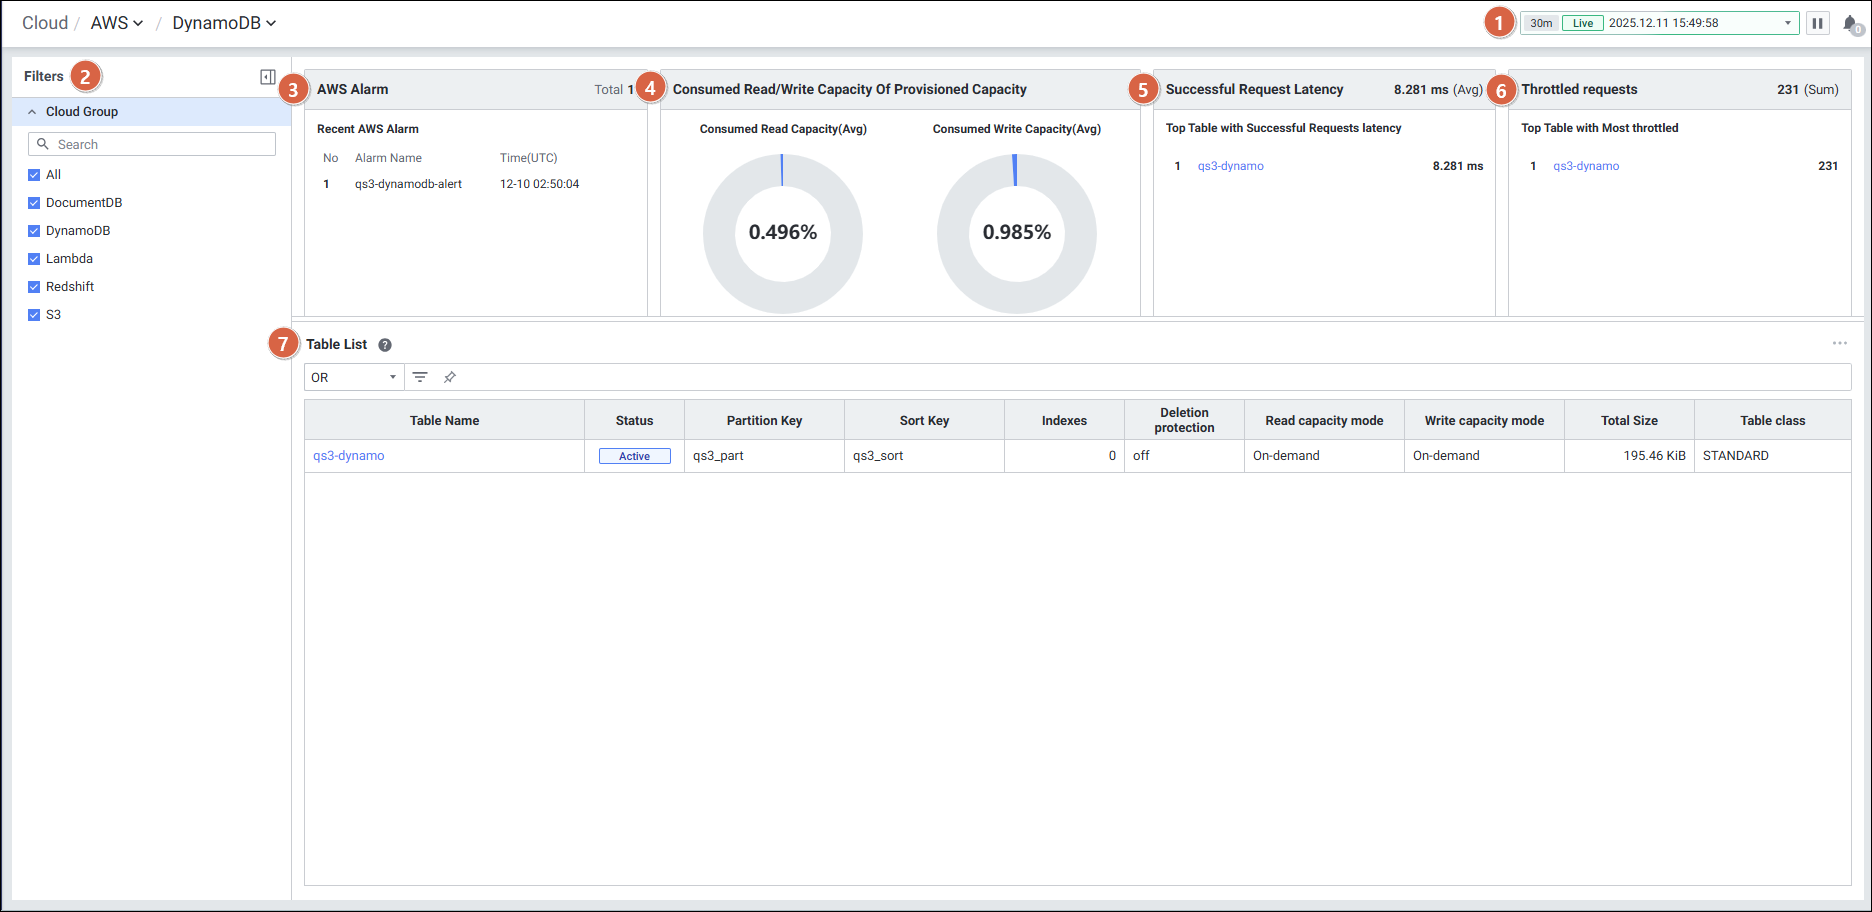Open the AWS breadcrumb menu
1872x912 pixels.
(116, 23)
